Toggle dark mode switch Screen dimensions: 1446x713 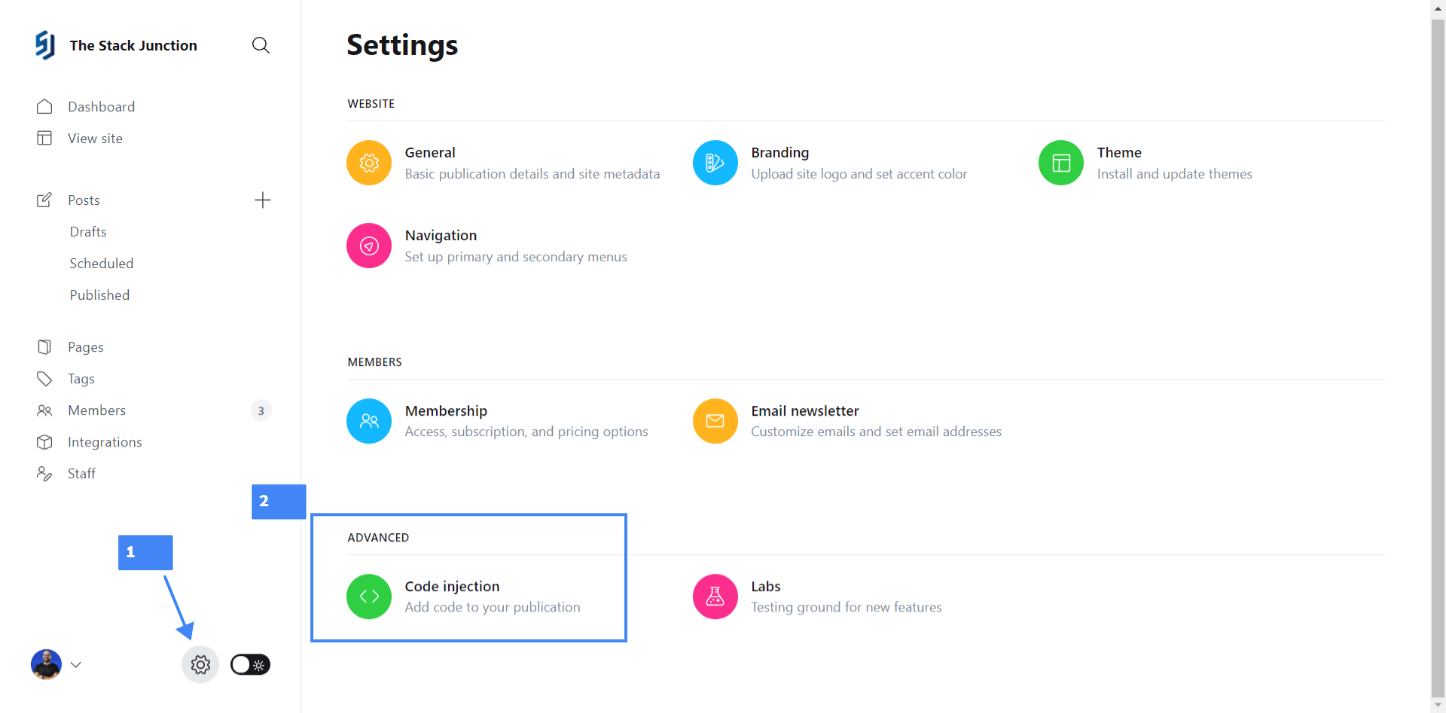(x=249, y=664)
